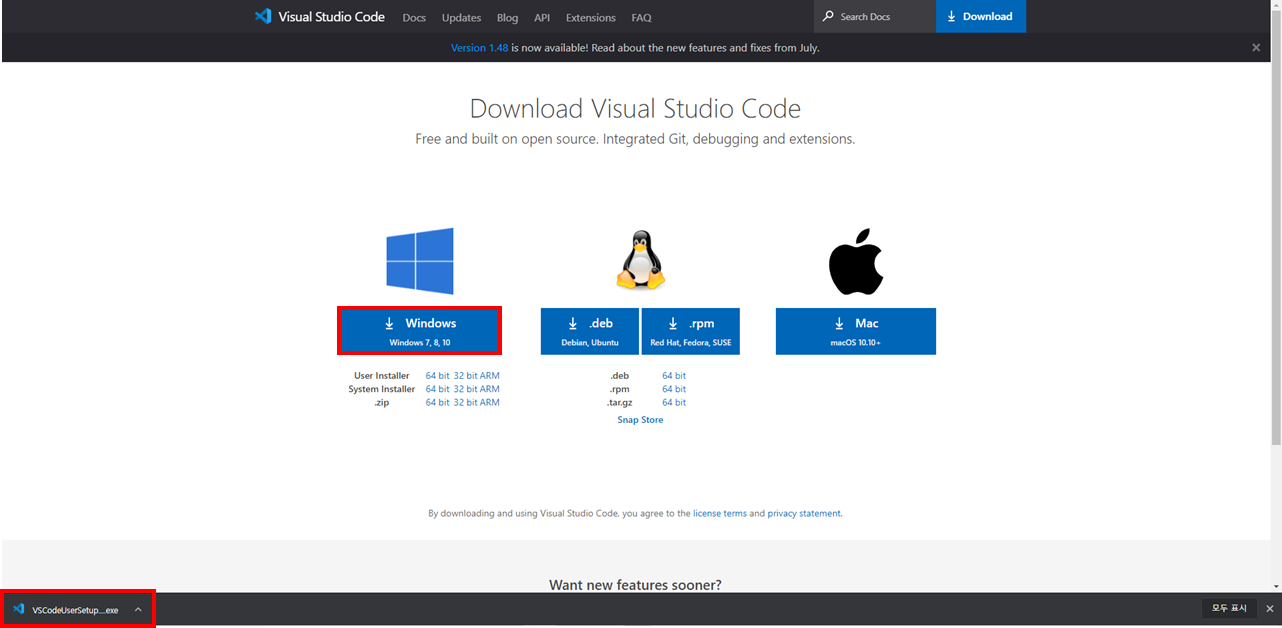Download the .rpm package for Red Hat
This screenshot has width=1282, height=628.
691,331
